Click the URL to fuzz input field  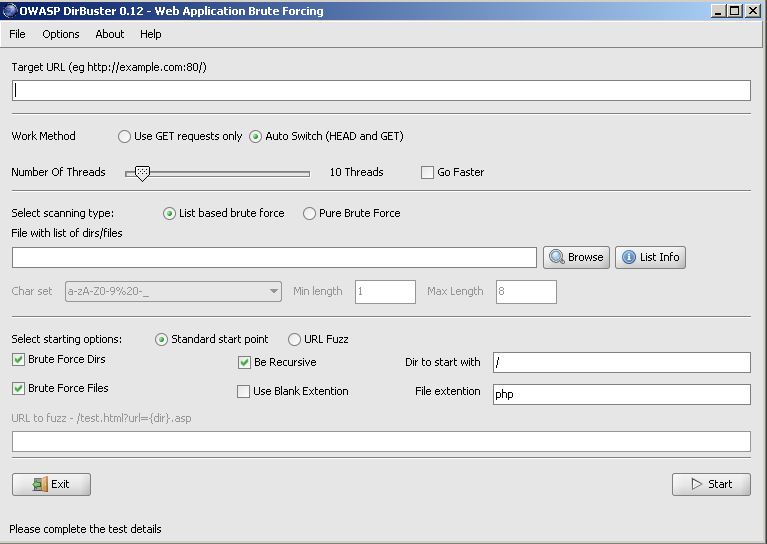click(381, 441)
